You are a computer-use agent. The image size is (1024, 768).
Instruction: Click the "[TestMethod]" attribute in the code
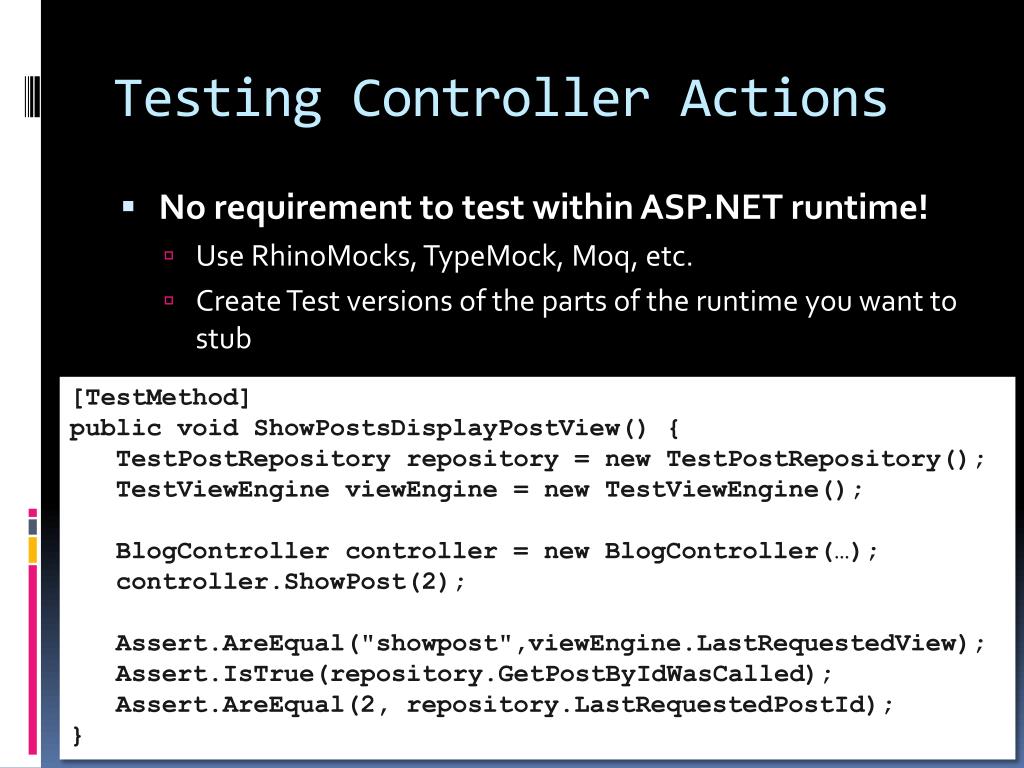click(x=160, y=397)
